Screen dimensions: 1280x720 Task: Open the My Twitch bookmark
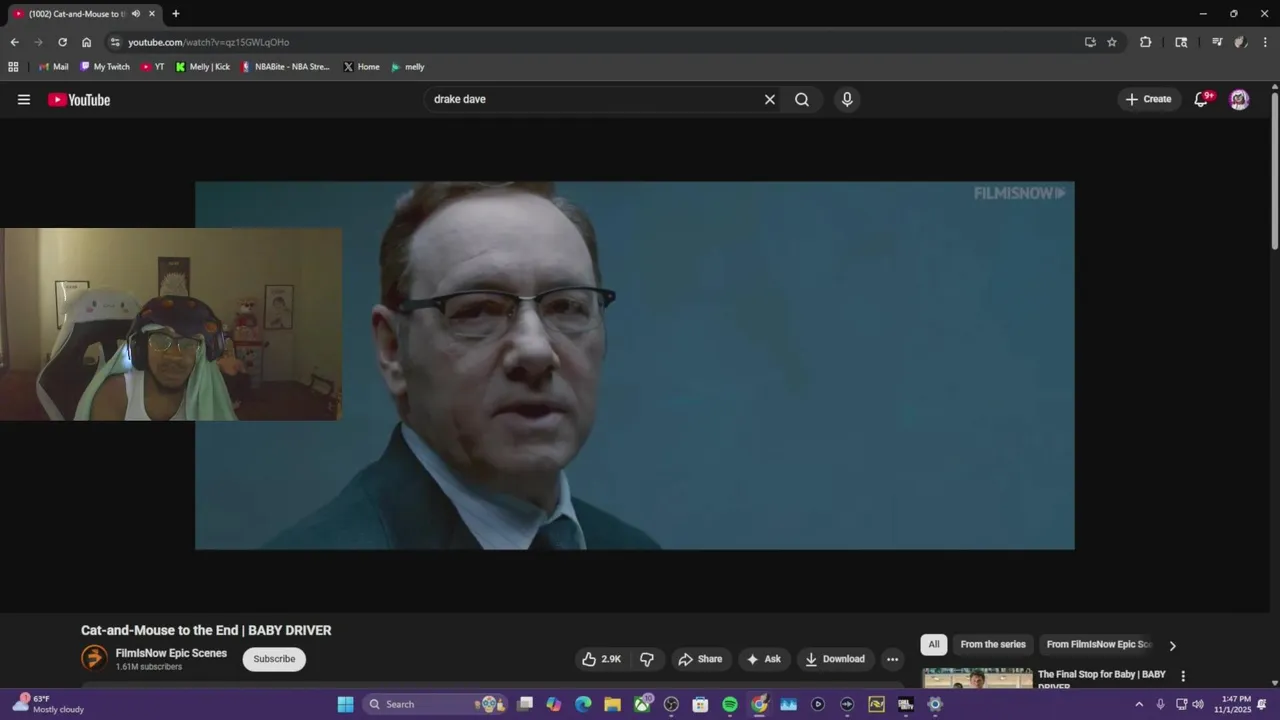(105, 67)
